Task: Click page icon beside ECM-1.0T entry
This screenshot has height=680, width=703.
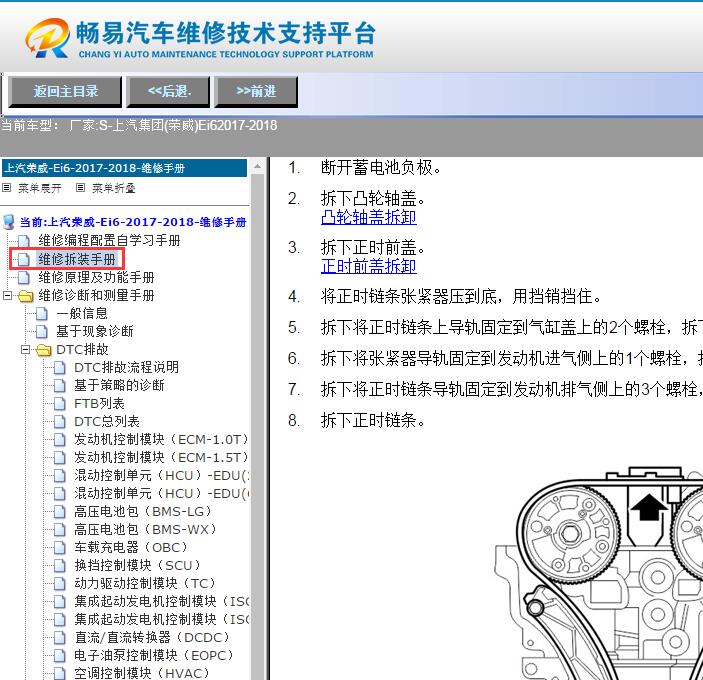Action: (x=59, y=440)
